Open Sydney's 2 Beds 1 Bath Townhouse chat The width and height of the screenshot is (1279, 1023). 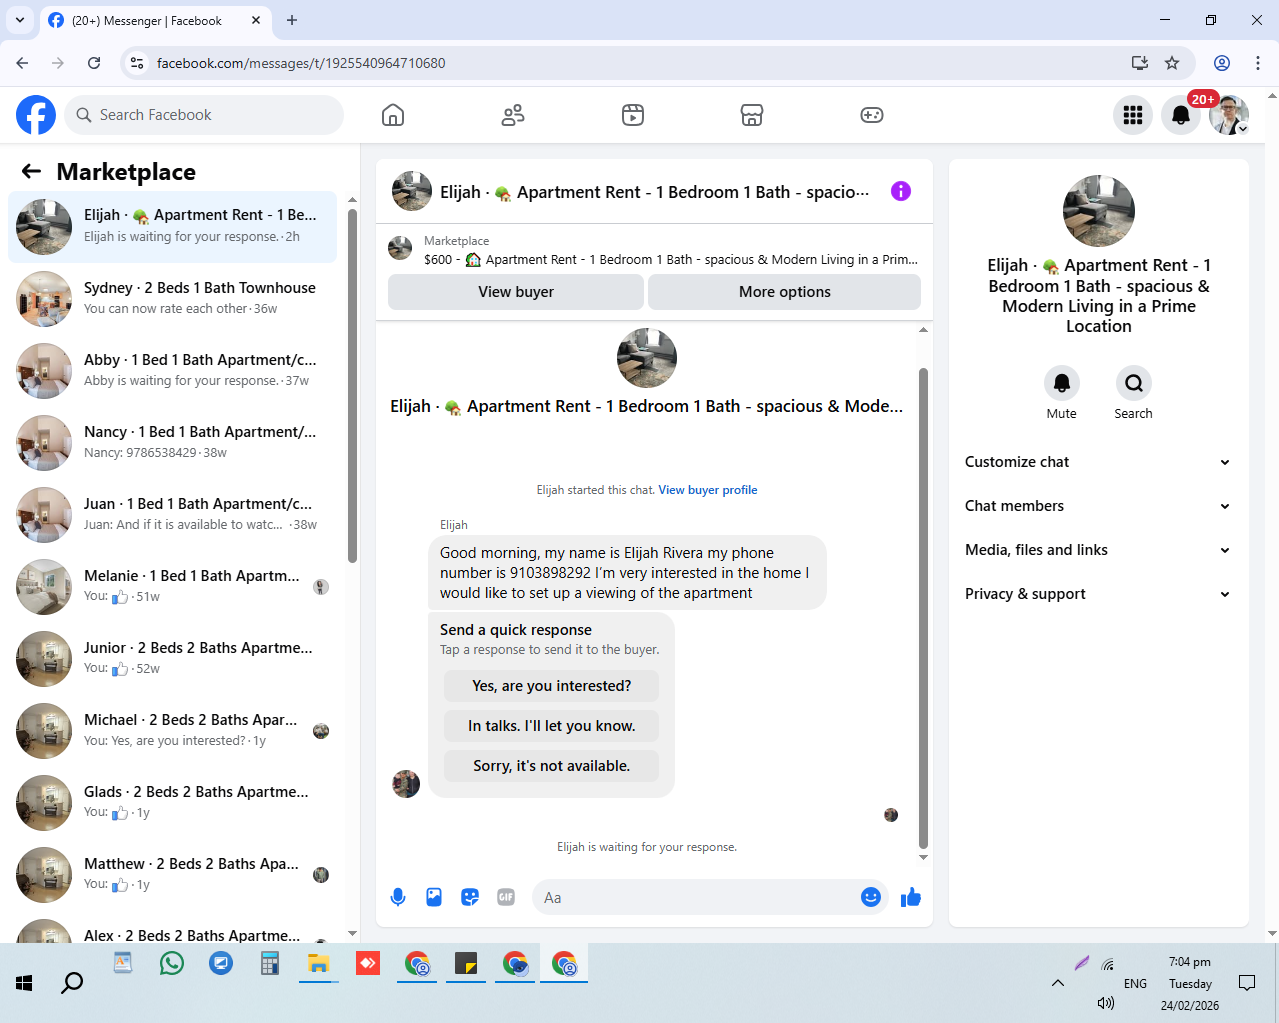tap(172, 299)
